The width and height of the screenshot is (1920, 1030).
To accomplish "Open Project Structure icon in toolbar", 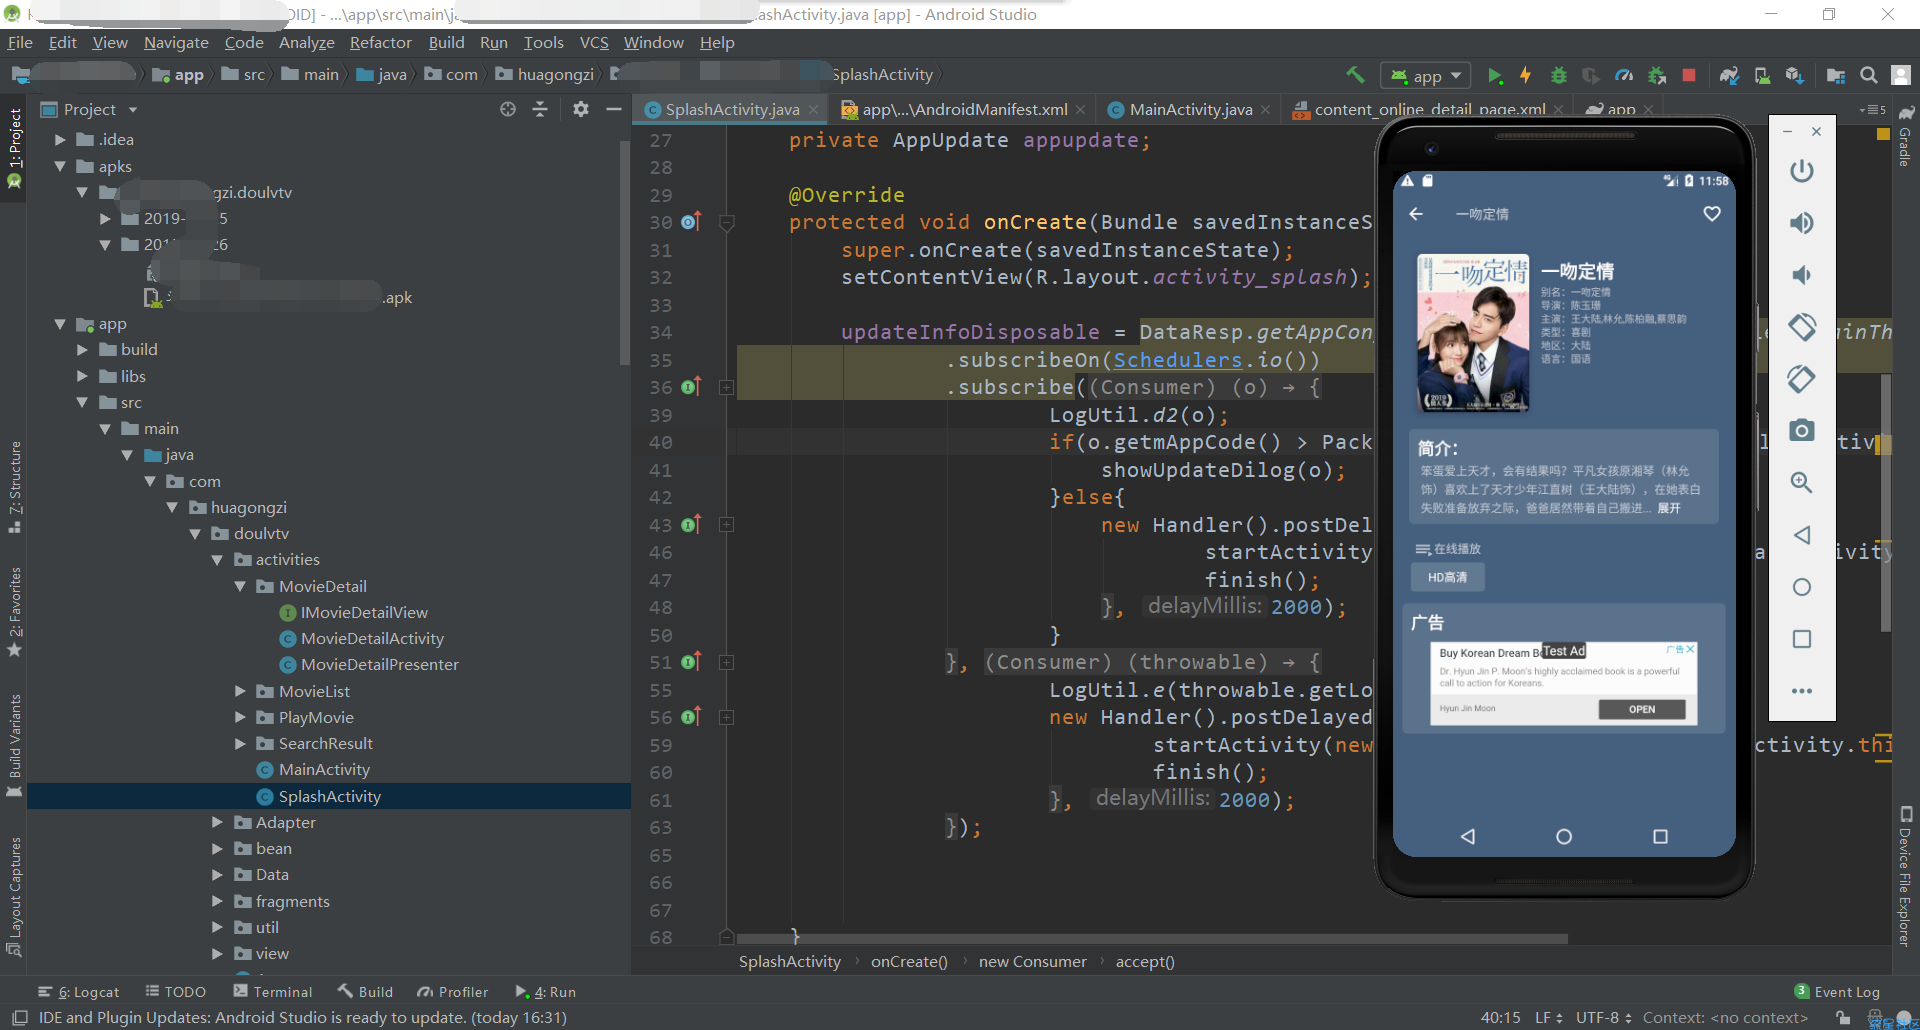I will pos(1836,75).
